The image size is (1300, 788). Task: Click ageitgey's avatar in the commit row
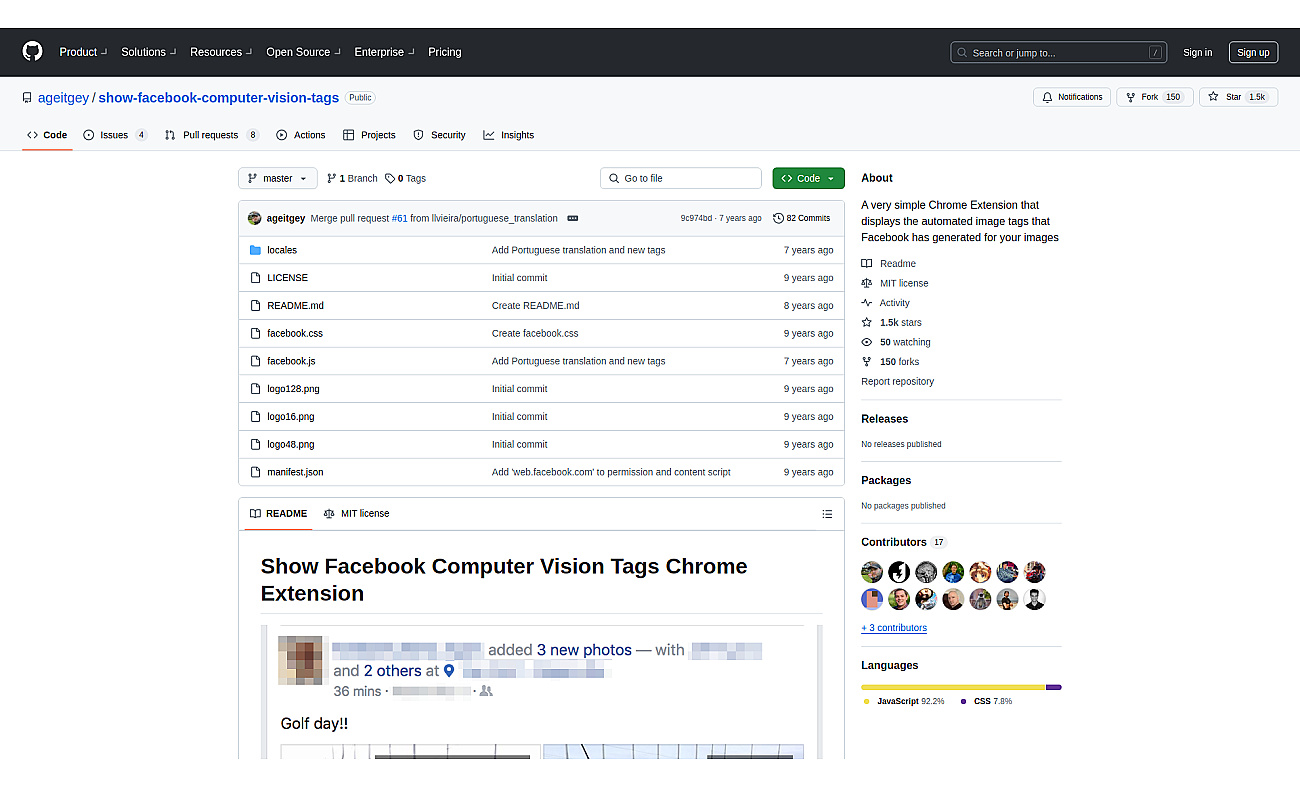[254, 218]
